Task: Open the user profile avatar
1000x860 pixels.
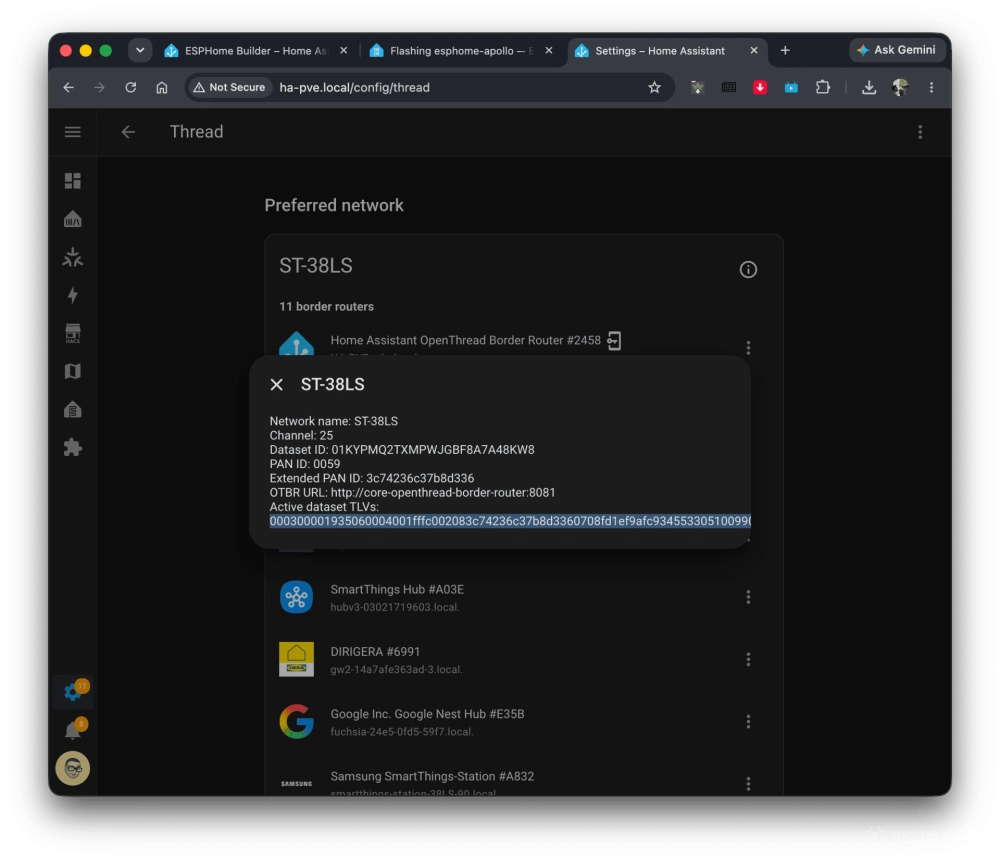Action: (73, 768)
